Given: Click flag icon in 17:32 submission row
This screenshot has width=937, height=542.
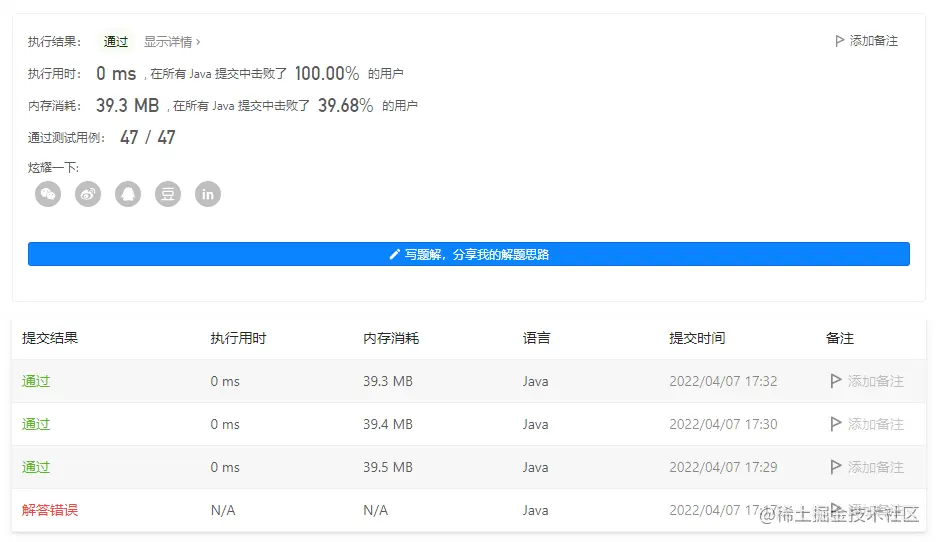Looking at the screenshot, I should (836, 381).
